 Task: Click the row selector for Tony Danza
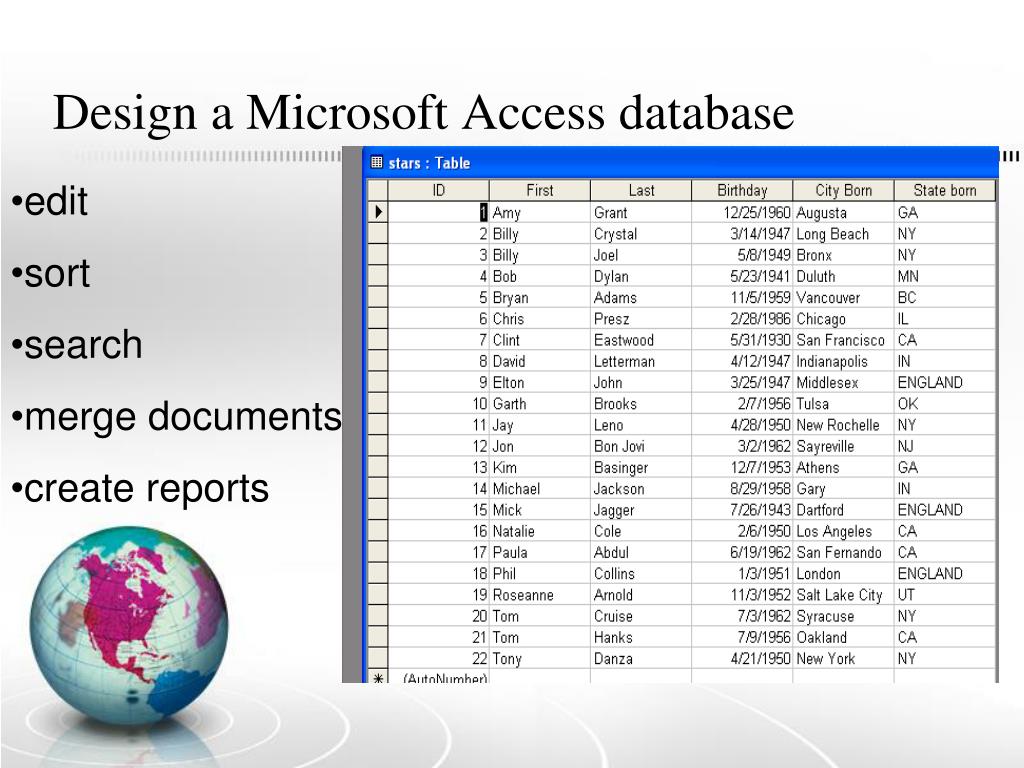[378, 658]
